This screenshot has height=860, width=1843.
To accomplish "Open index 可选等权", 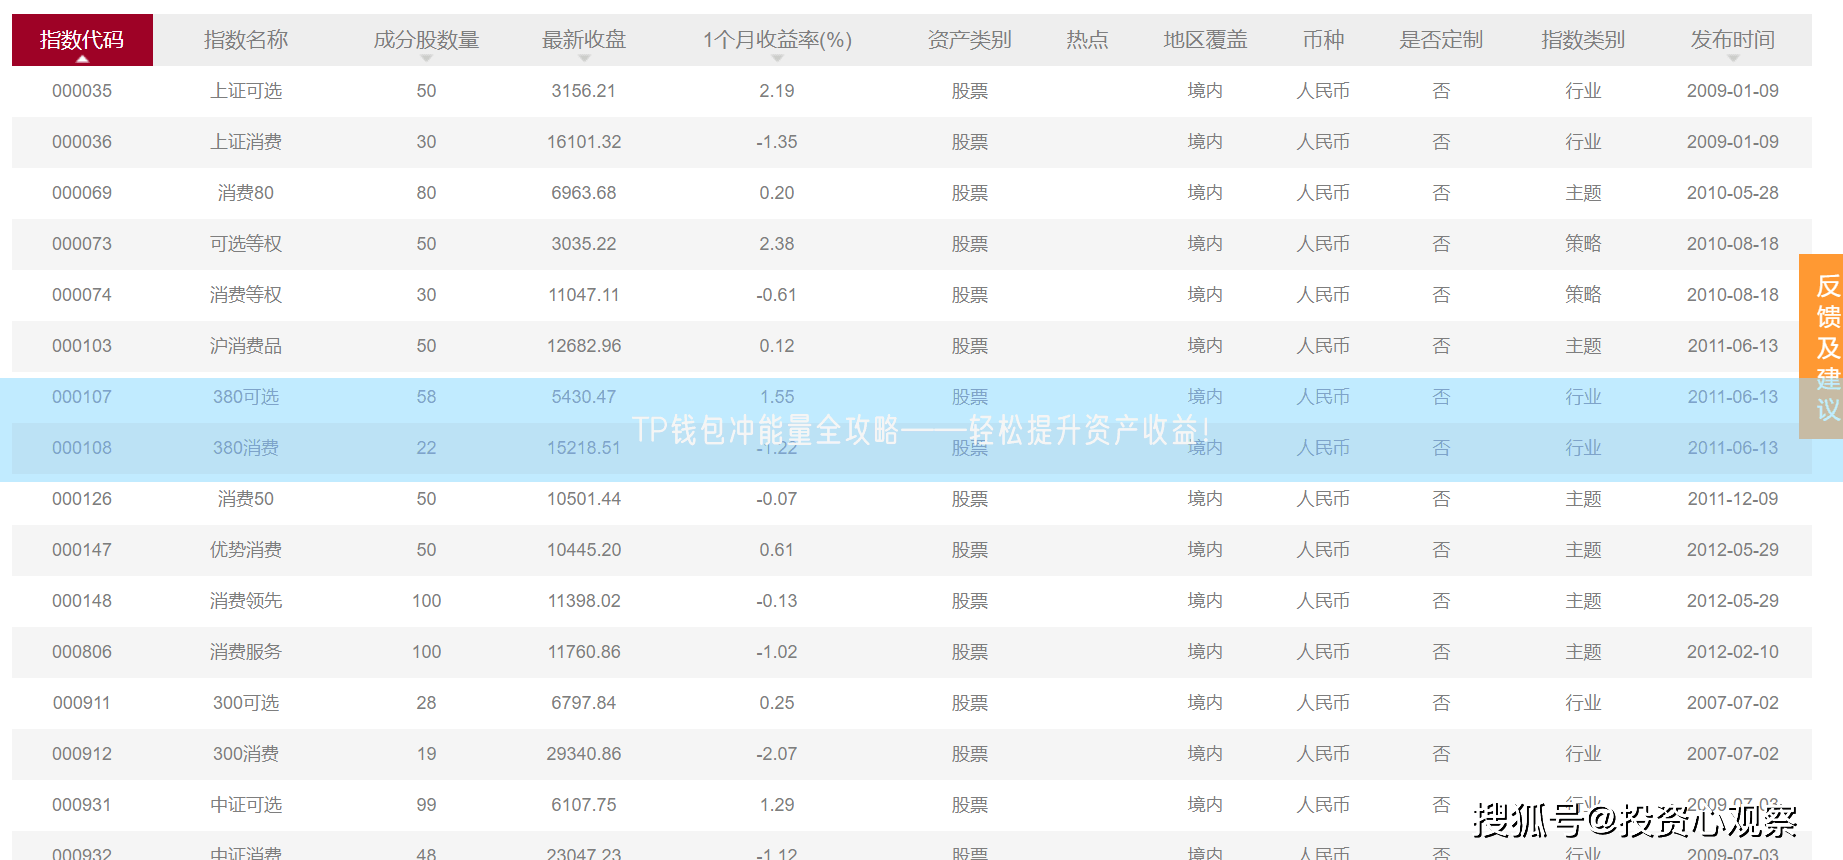I will (x=246, y=244).
